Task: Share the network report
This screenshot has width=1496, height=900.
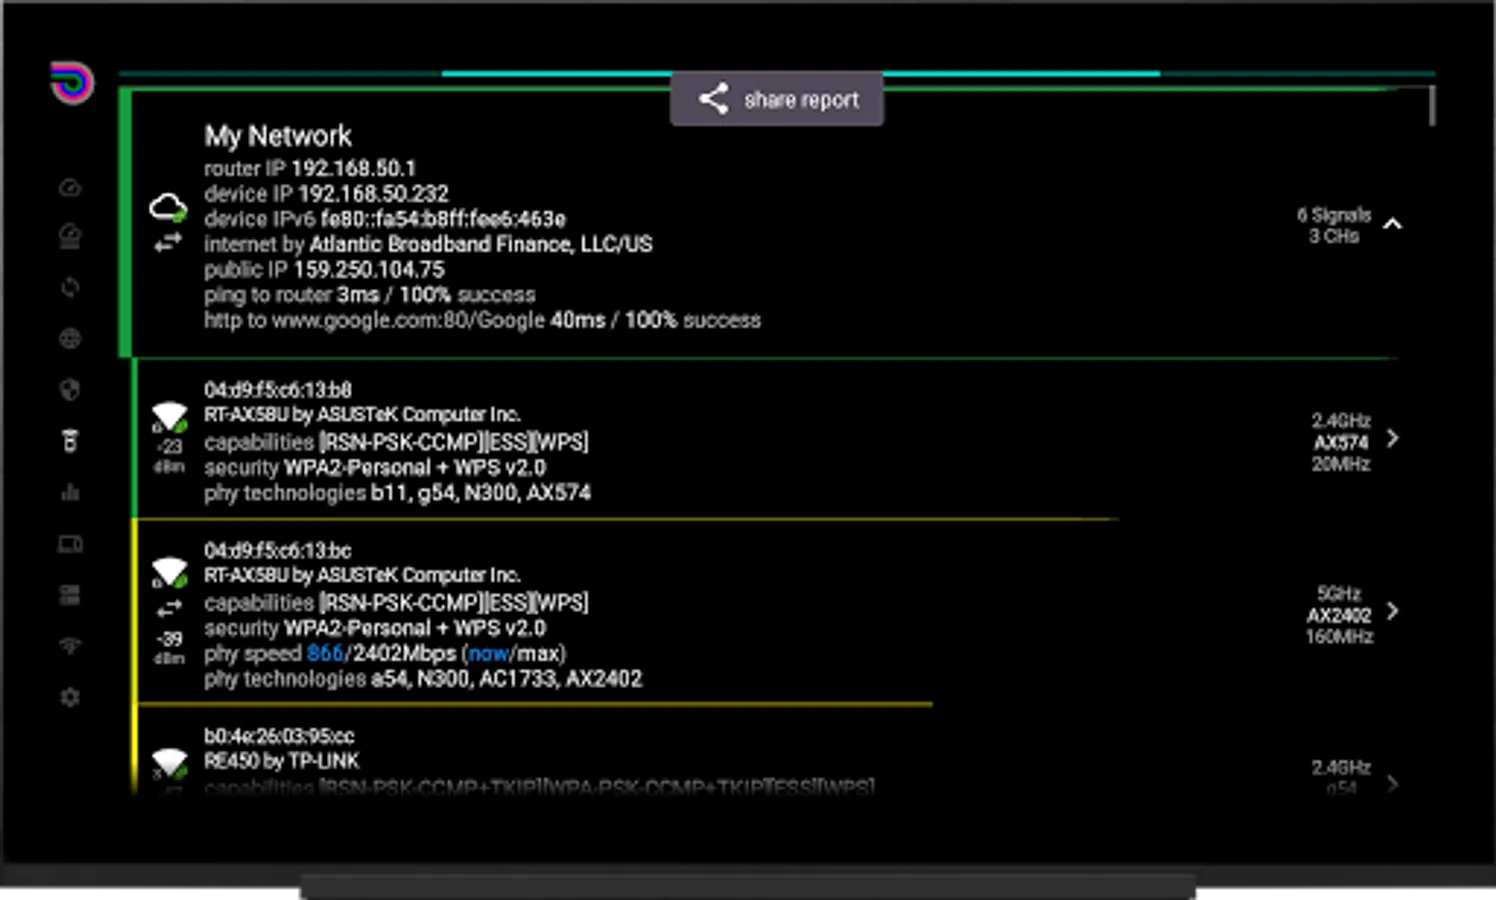Action: [777, 99]
